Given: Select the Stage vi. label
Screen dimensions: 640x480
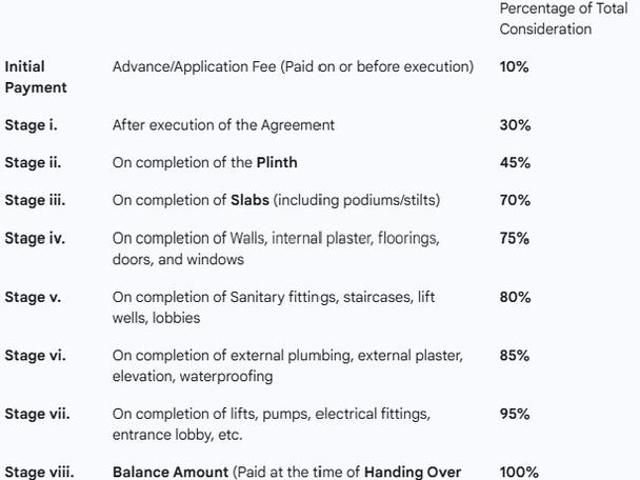Looking at the screenshot, I should [34, 355].
